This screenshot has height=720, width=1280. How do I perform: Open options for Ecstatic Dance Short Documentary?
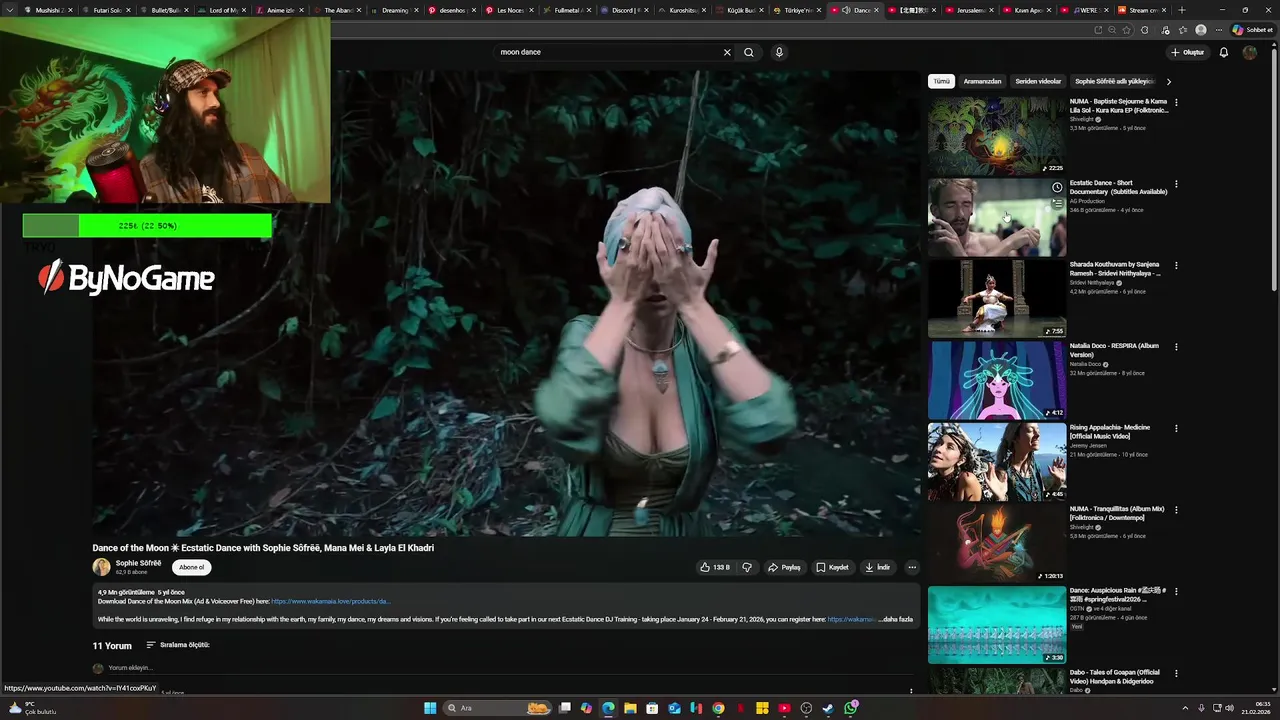(1176, 184)
